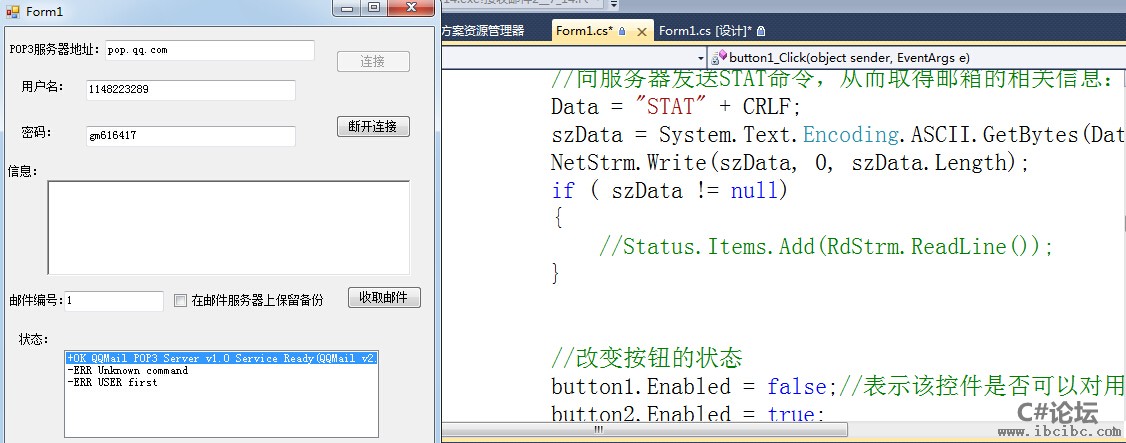
Task: Click the lock icon on Form1.cs tab
Action: (622, 31)
